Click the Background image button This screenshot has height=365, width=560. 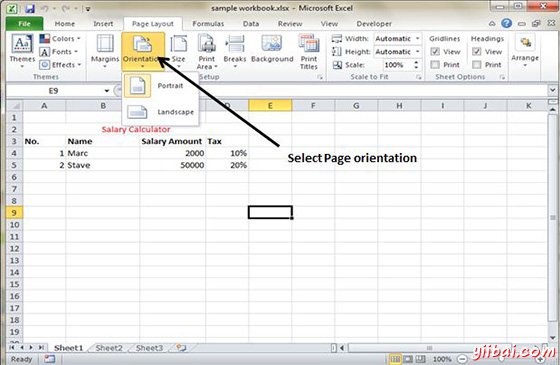tap(272, 49)
